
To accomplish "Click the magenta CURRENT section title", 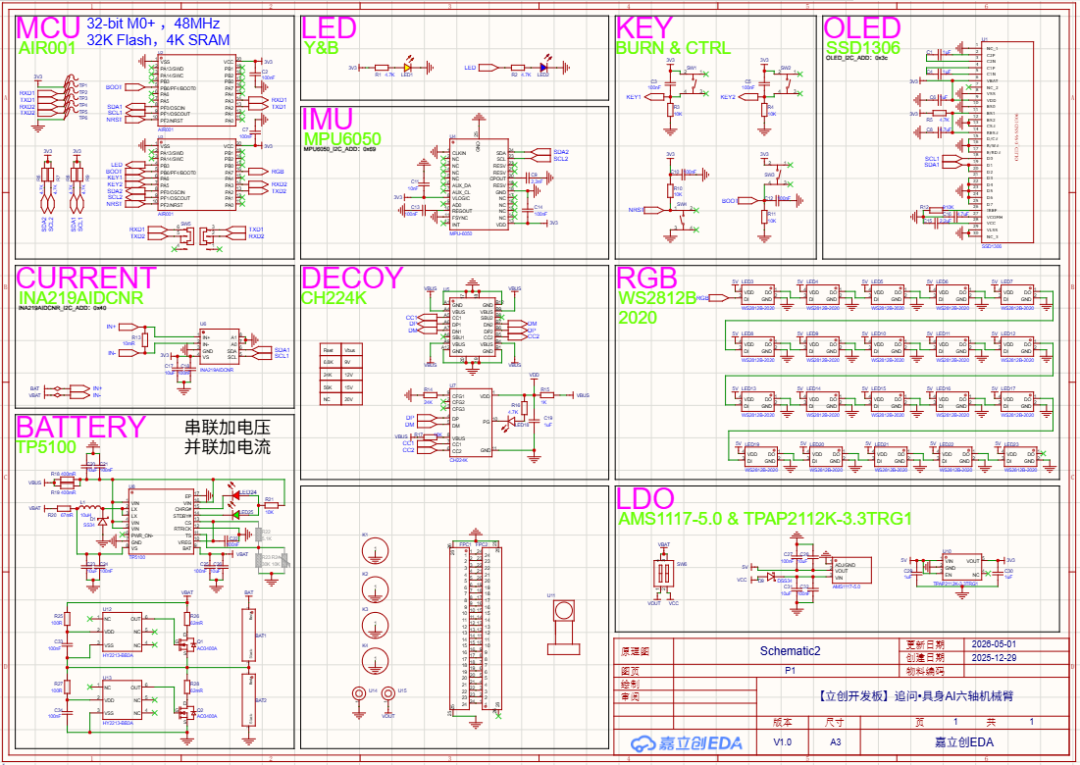I will coord(87,278).
